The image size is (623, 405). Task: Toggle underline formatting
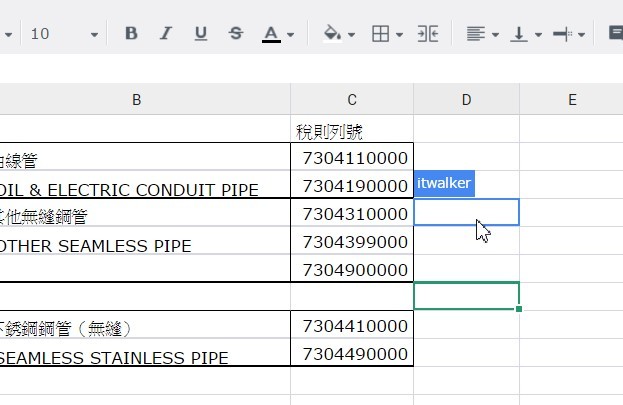(201, 33)
